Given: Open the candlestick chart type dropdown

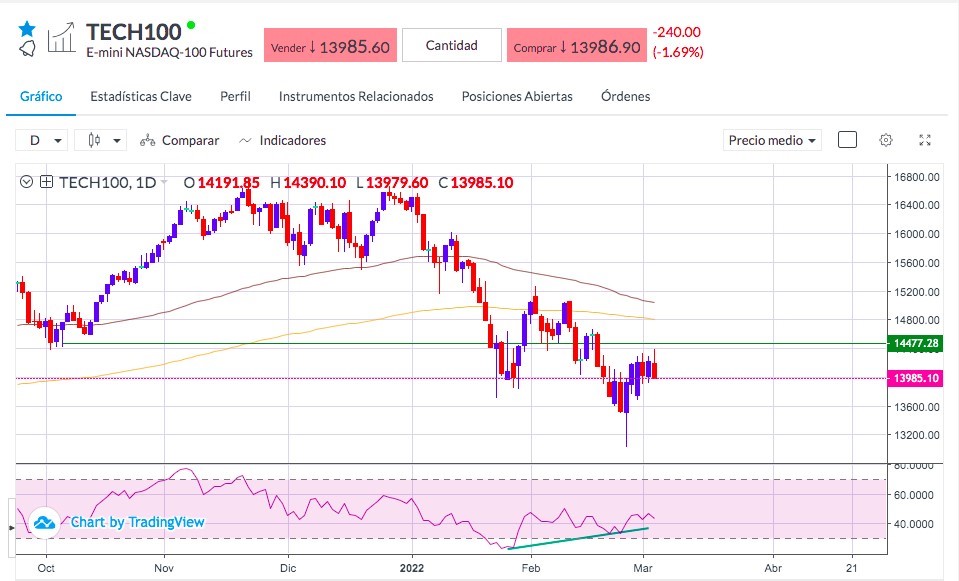Looking at the screenshot, I should point(100,140).
